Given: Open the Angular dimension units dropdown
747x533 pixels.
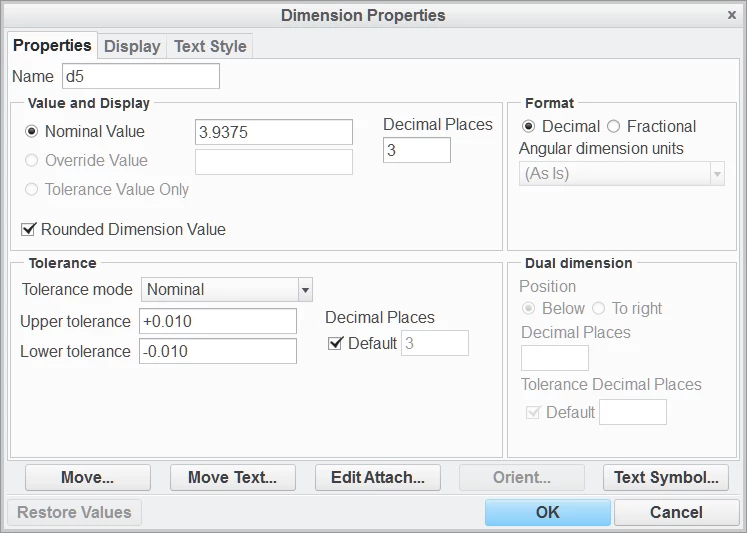Looking at the screenshot, I should click(x=622, y=174).
